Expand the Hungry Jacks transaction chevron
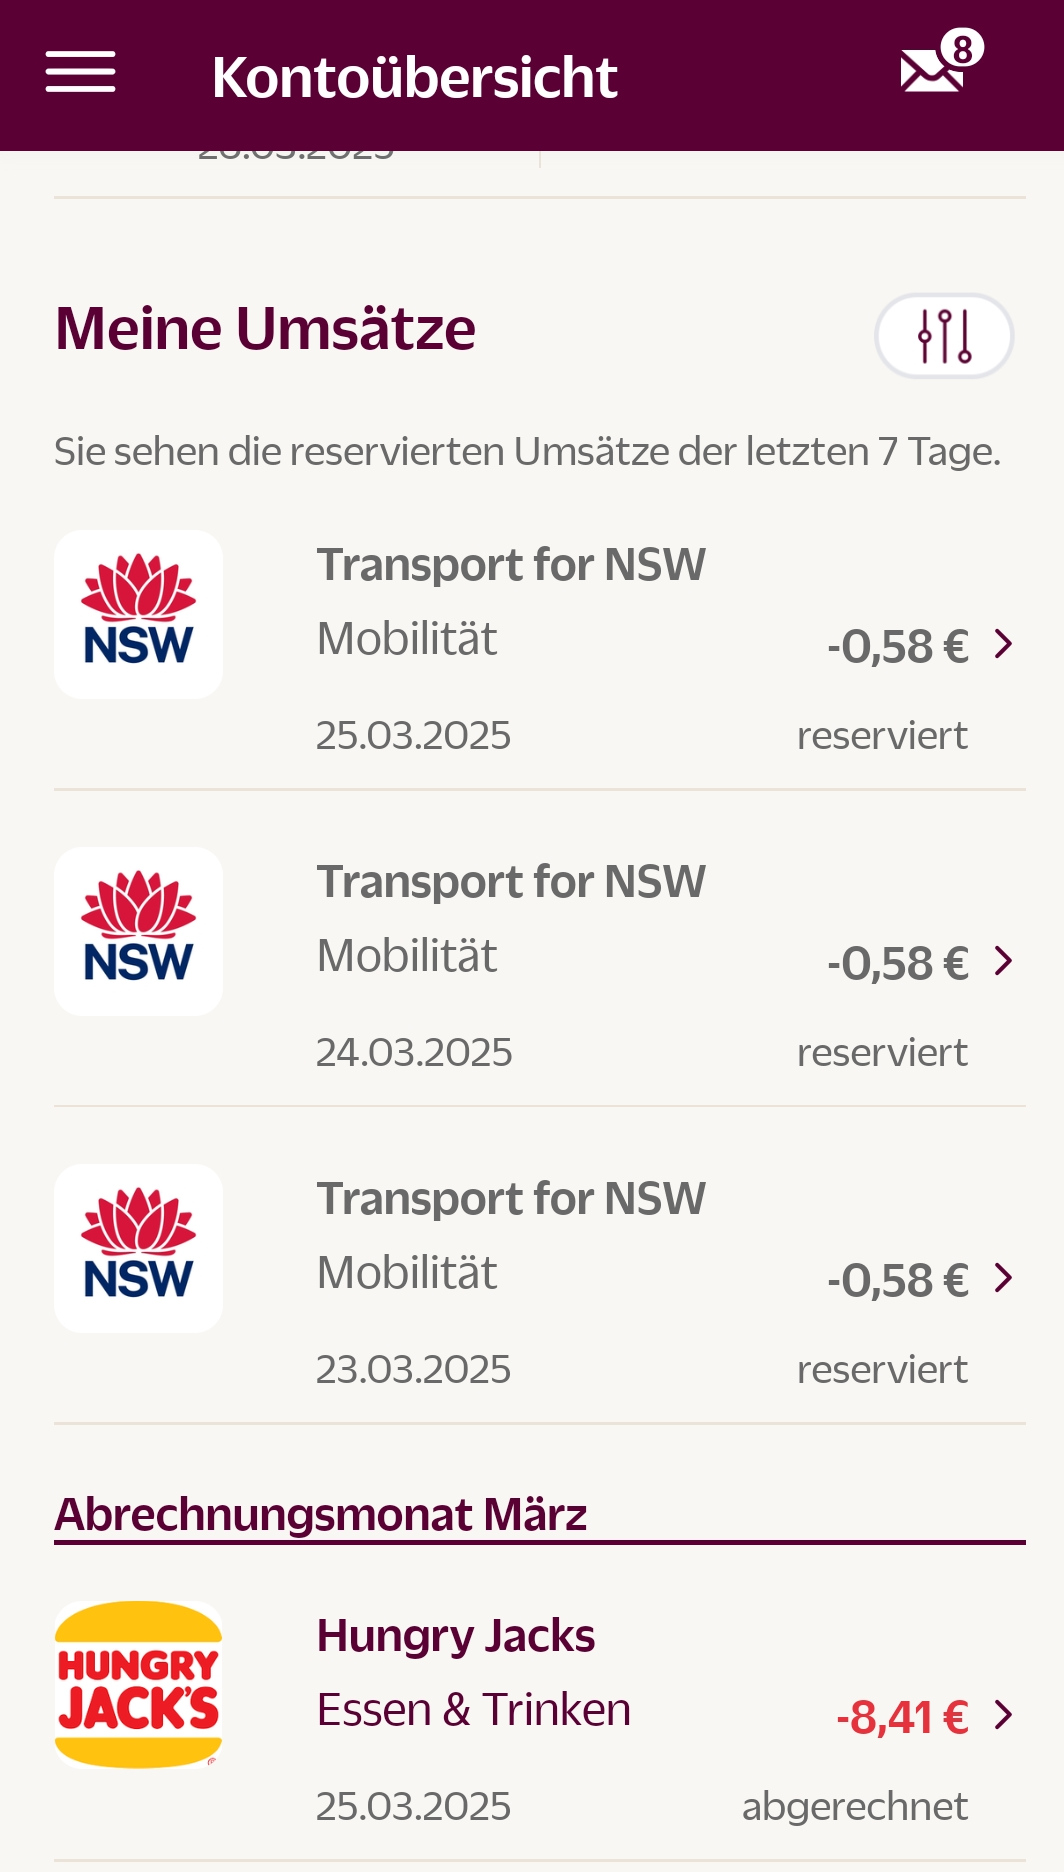Image resolution: width=1064 pixels, height=1872 pixels. (x=1004, y=1715)
